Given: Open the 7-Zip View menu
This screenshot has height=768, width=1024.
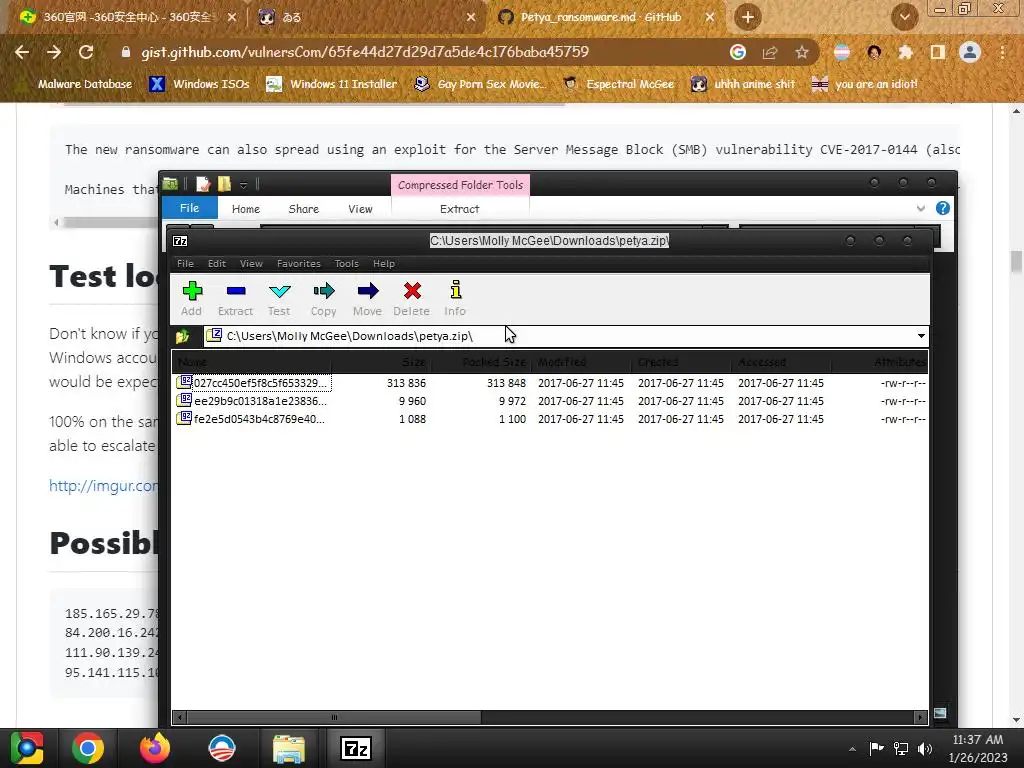Looking at the screenshot, I should tap(251, 264).
